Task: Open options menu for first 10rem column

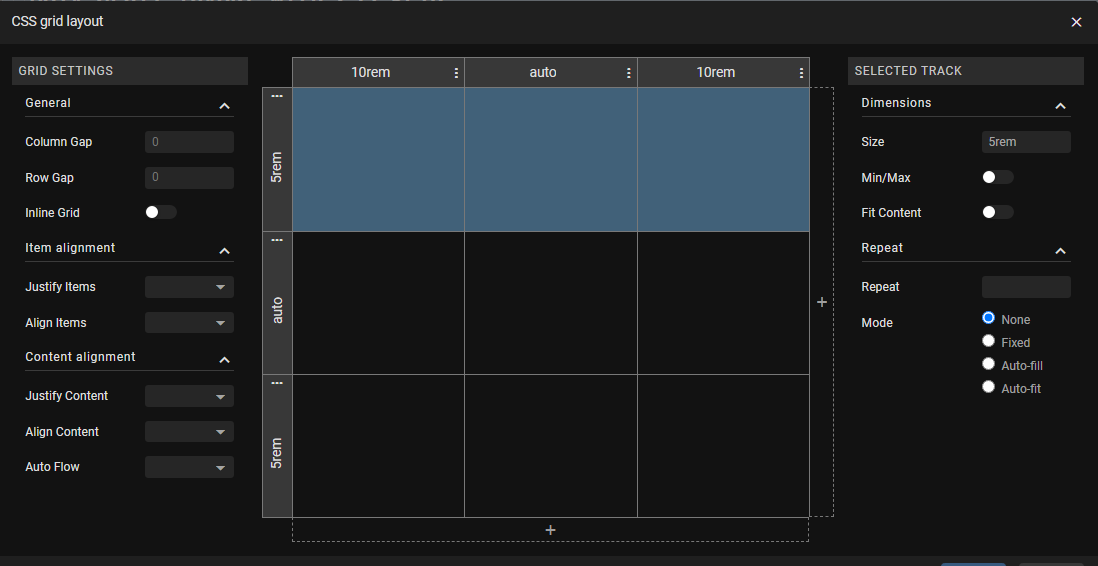Action: coord(457,73)
